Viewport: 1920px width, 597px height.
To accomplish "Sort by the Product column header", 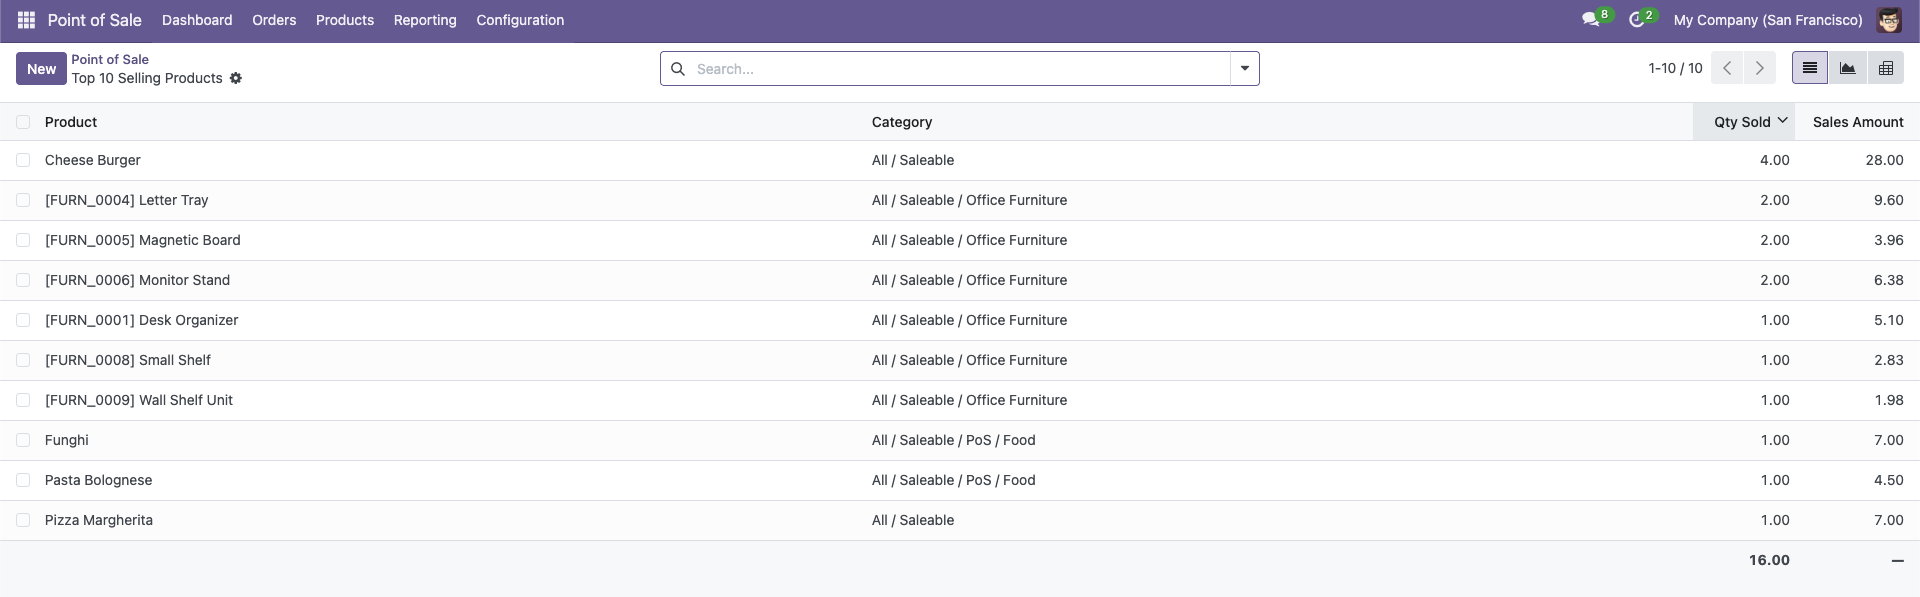I will [71, 122].
